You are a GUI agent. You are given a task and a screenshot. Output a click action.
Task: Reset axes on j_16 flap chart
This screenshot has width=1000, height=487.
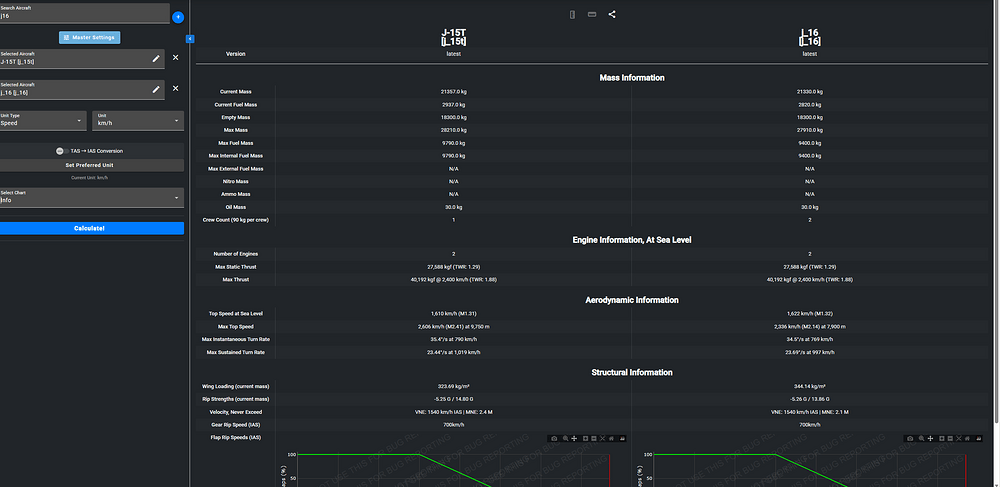pos(967,439)
